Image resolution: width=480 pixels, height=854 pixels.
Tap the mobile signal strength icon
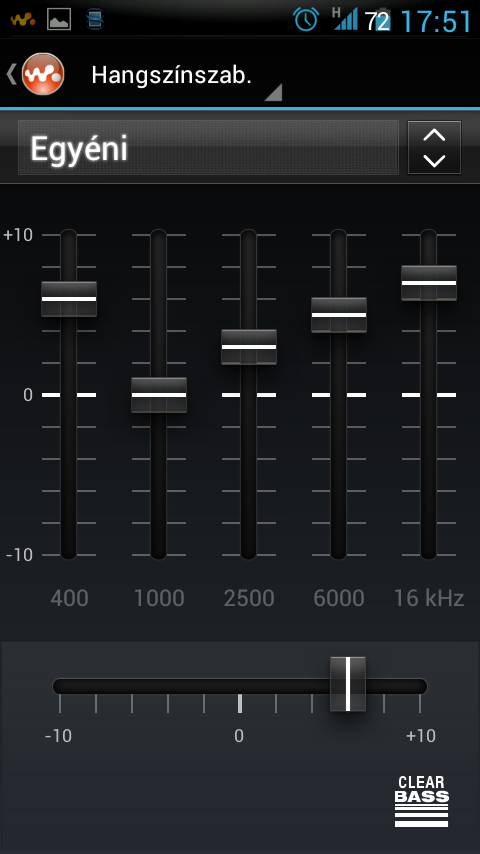[x=345, y=19]
